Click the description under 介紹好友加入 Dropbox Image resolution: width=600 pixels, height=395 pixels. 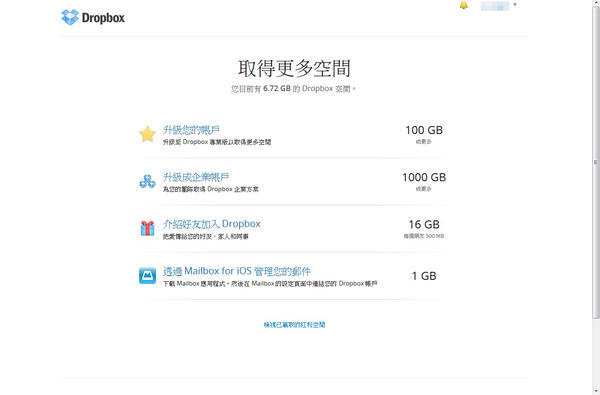tap(205, 237)
